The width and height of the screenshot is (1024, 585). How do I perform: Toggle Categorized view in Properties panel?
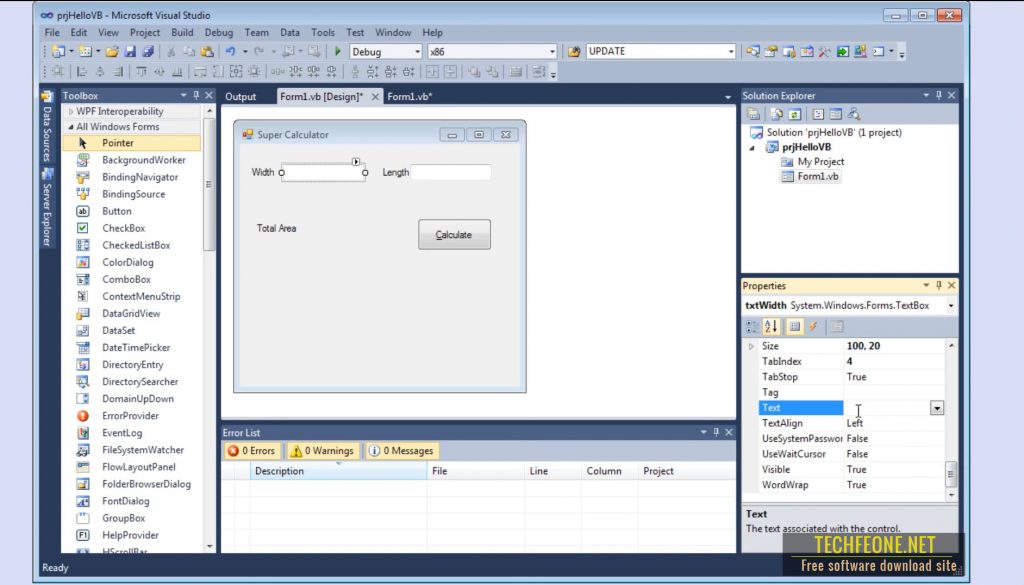click(752, 326)
